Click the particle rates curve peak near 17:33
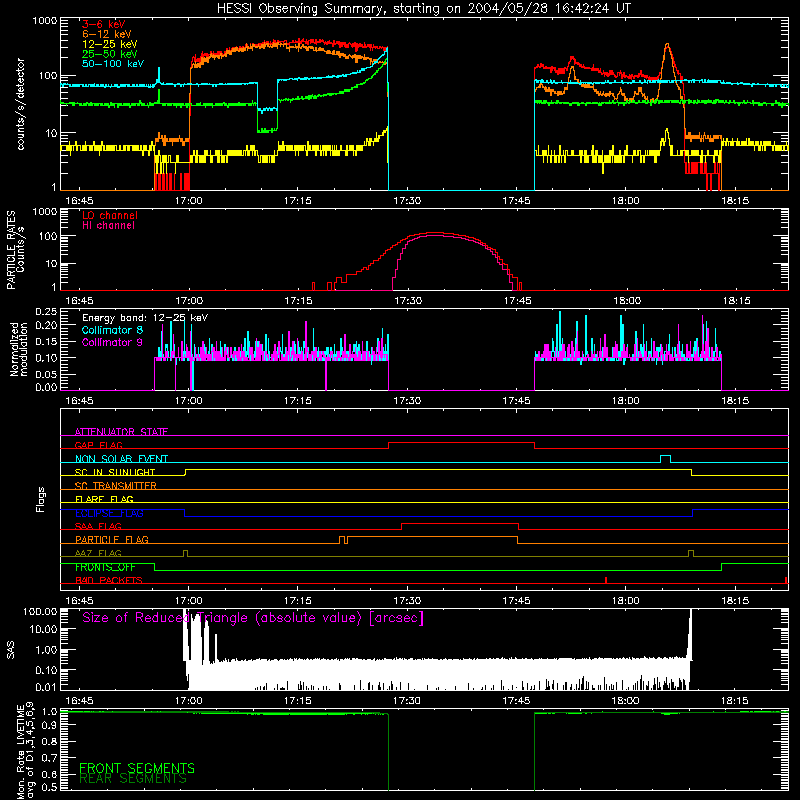800x800 pixels. (434, 233)
